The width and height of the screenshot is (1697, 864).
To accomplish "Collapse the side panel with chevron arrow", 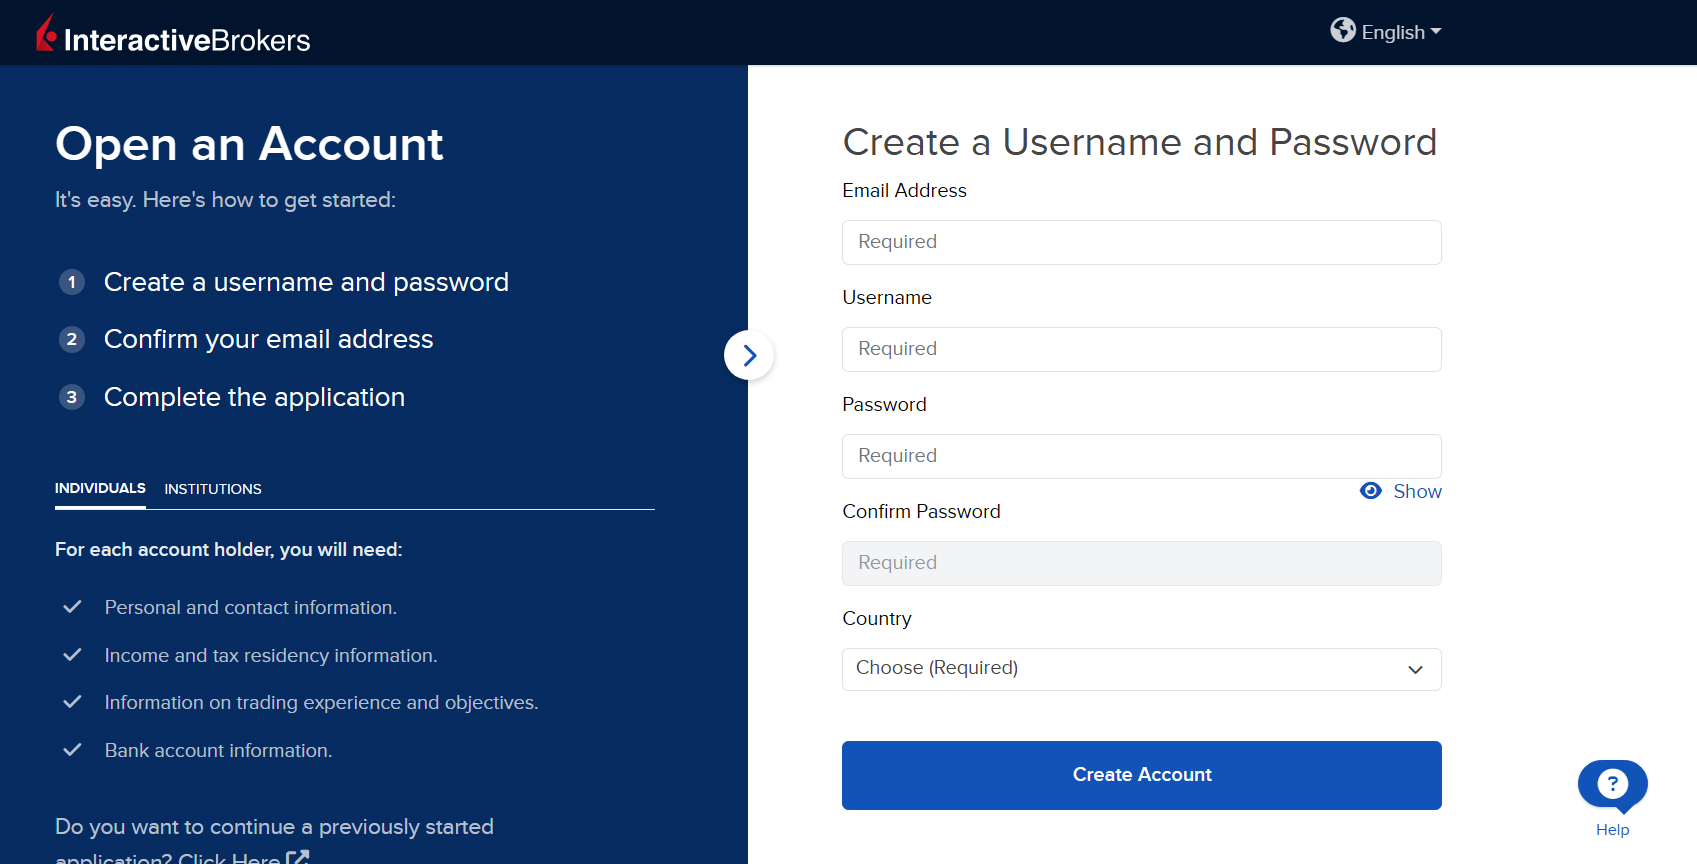I will point(749,355).
